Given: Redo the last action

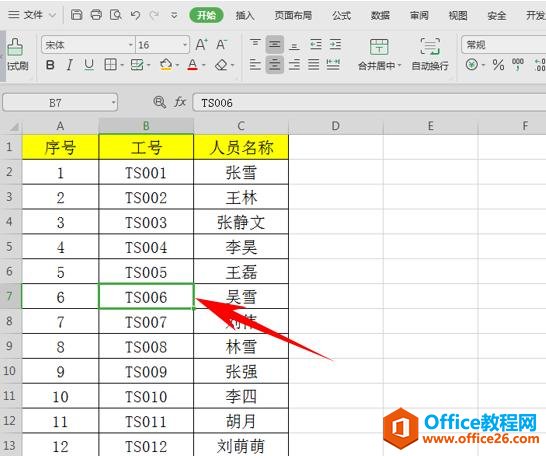Looking at the screenshot, I should click(x=154, y=15).
